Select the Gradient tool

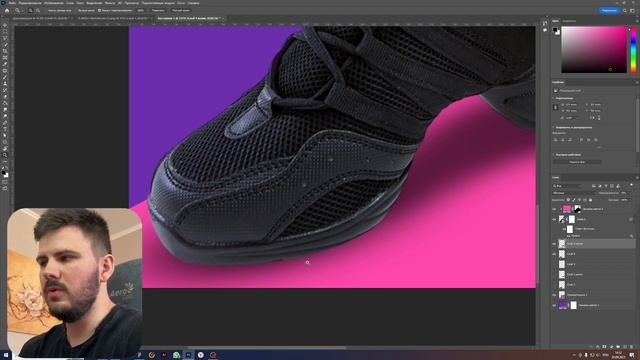(5, 103)
